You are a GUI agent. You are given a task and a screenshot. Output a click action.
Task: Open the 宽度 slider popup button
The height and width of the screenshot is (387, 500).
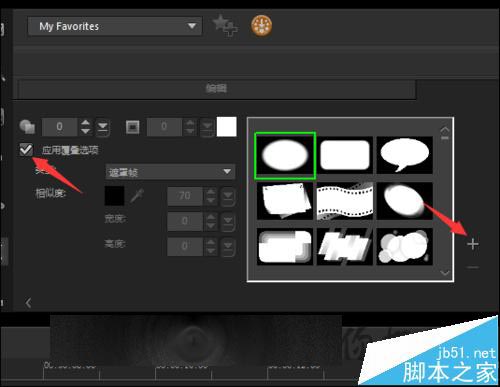(x=228, y=222)
